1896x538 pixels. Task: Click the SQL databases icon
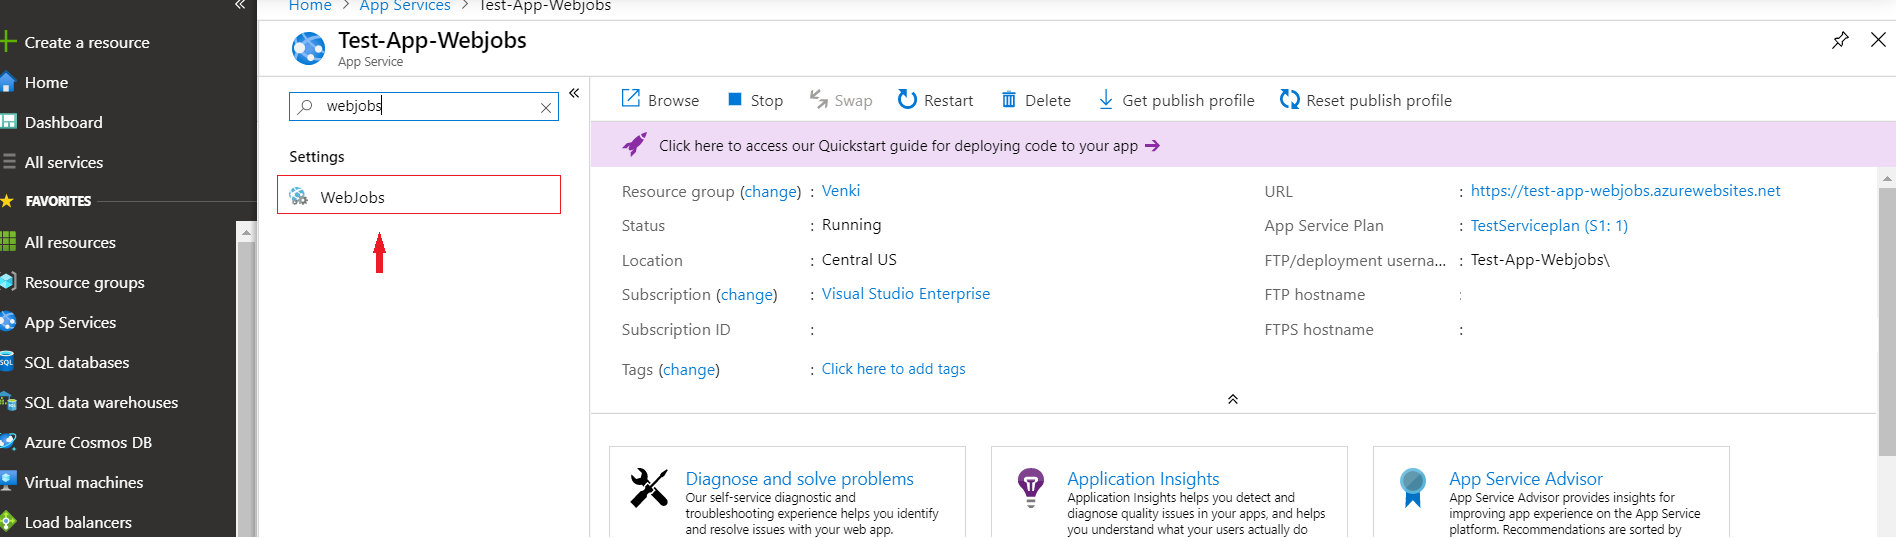(8, 362)
